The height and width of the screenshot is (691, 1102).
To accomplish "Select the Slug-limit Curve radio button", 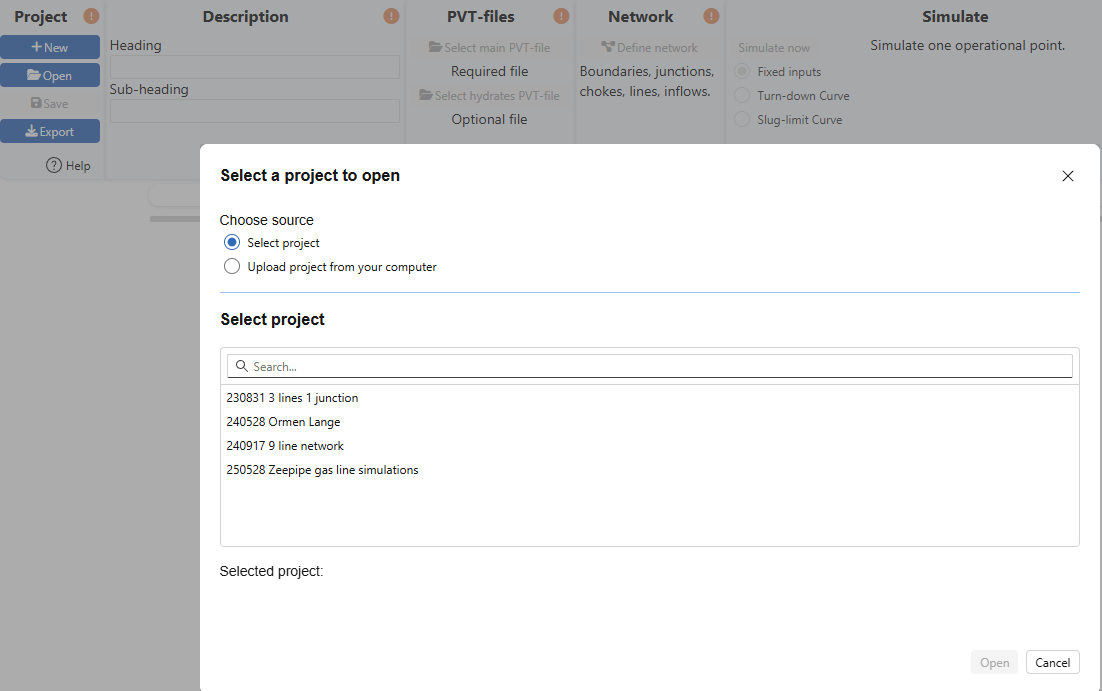I will click(742, 119).
